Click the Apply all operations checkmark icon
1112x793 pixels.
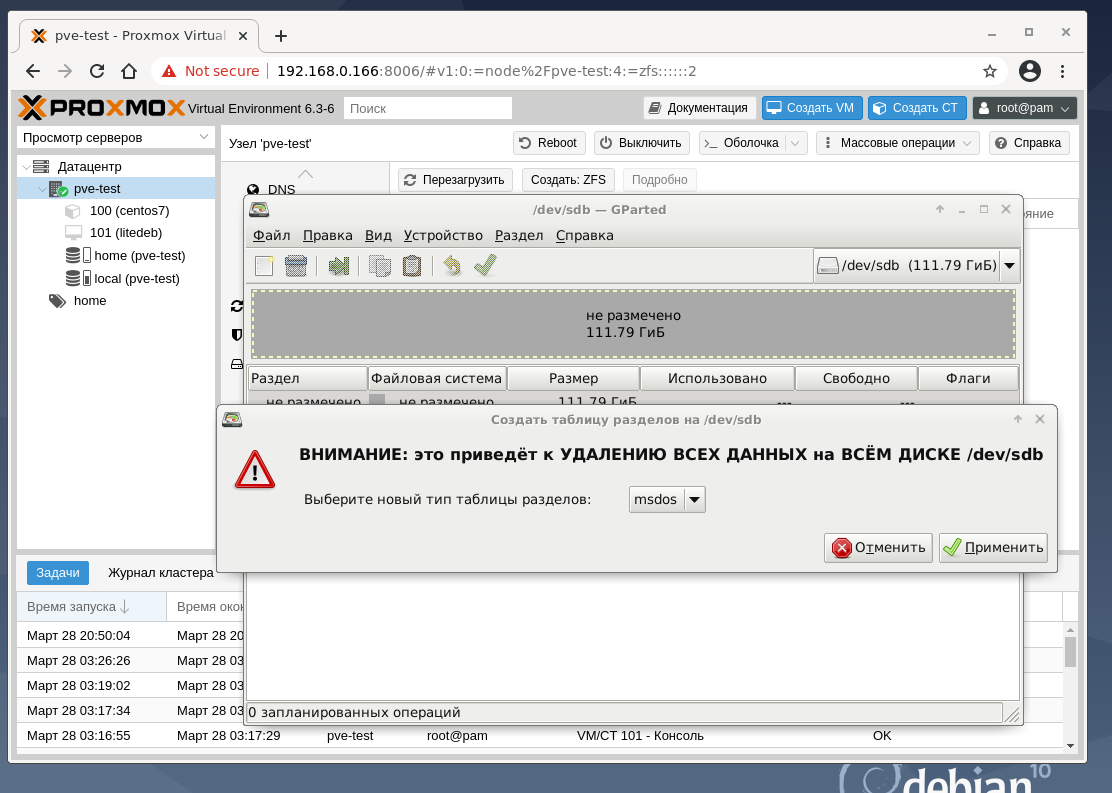click(485, 266)
